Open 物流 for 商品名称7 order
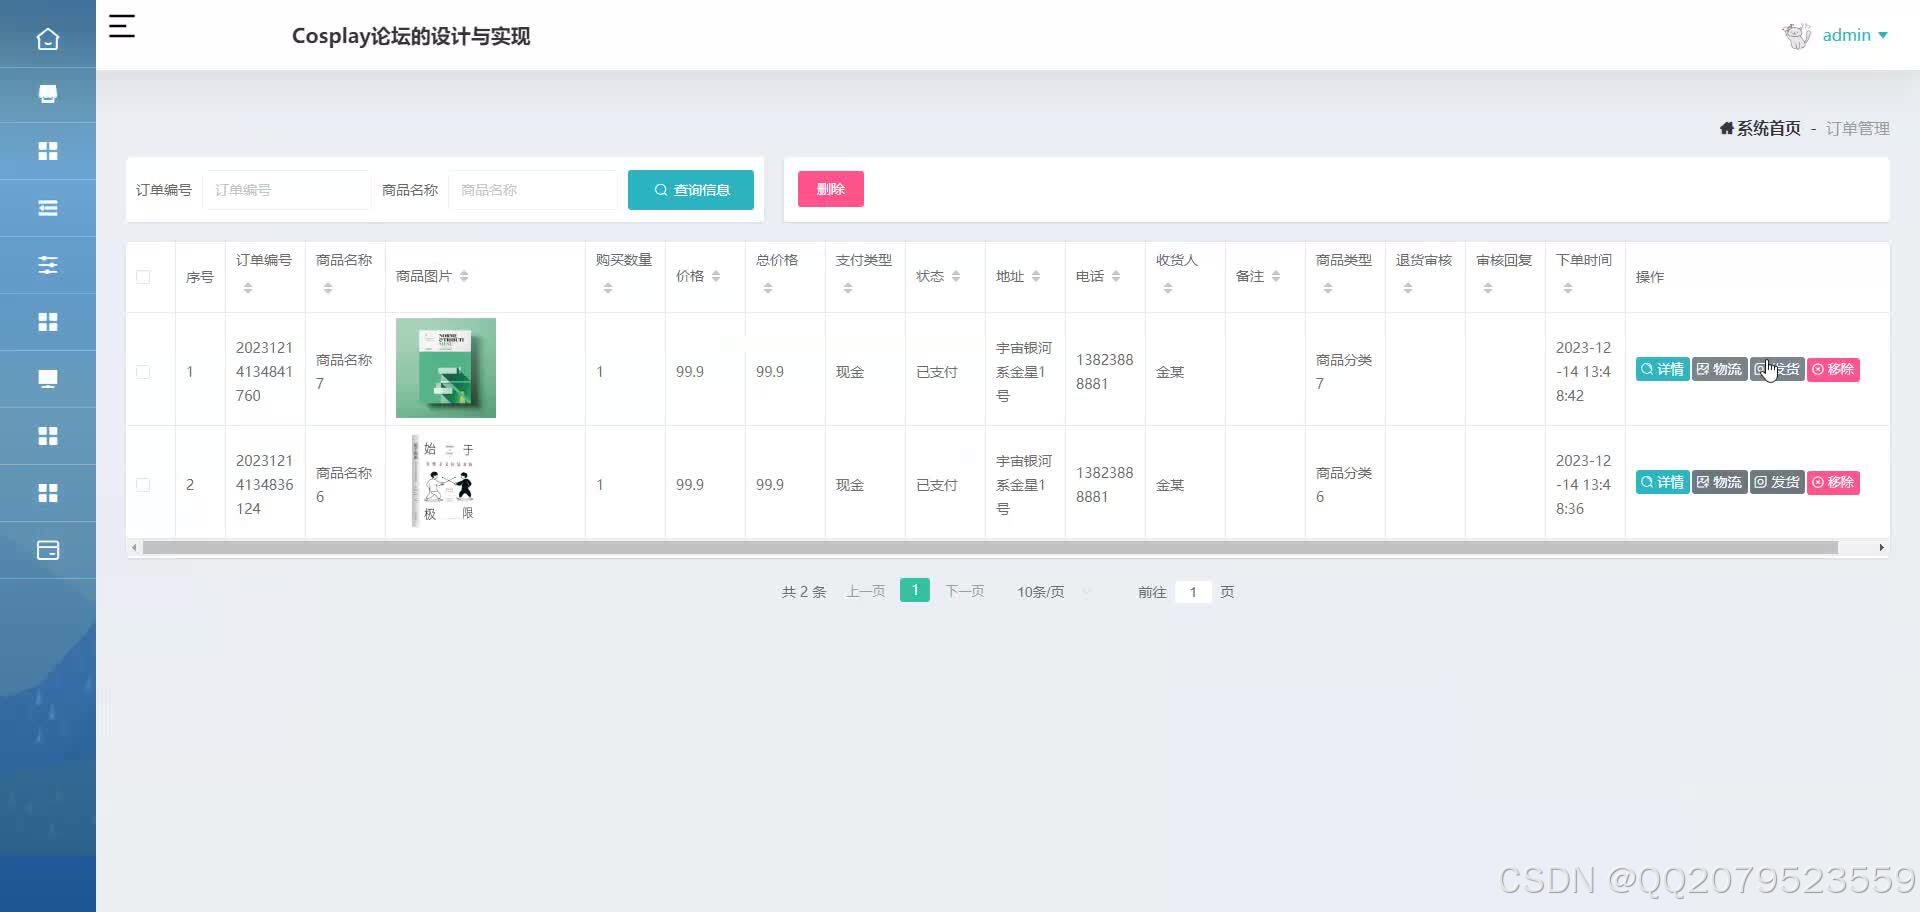The width and height of the screenshot is (1920, 912). 1719,369
